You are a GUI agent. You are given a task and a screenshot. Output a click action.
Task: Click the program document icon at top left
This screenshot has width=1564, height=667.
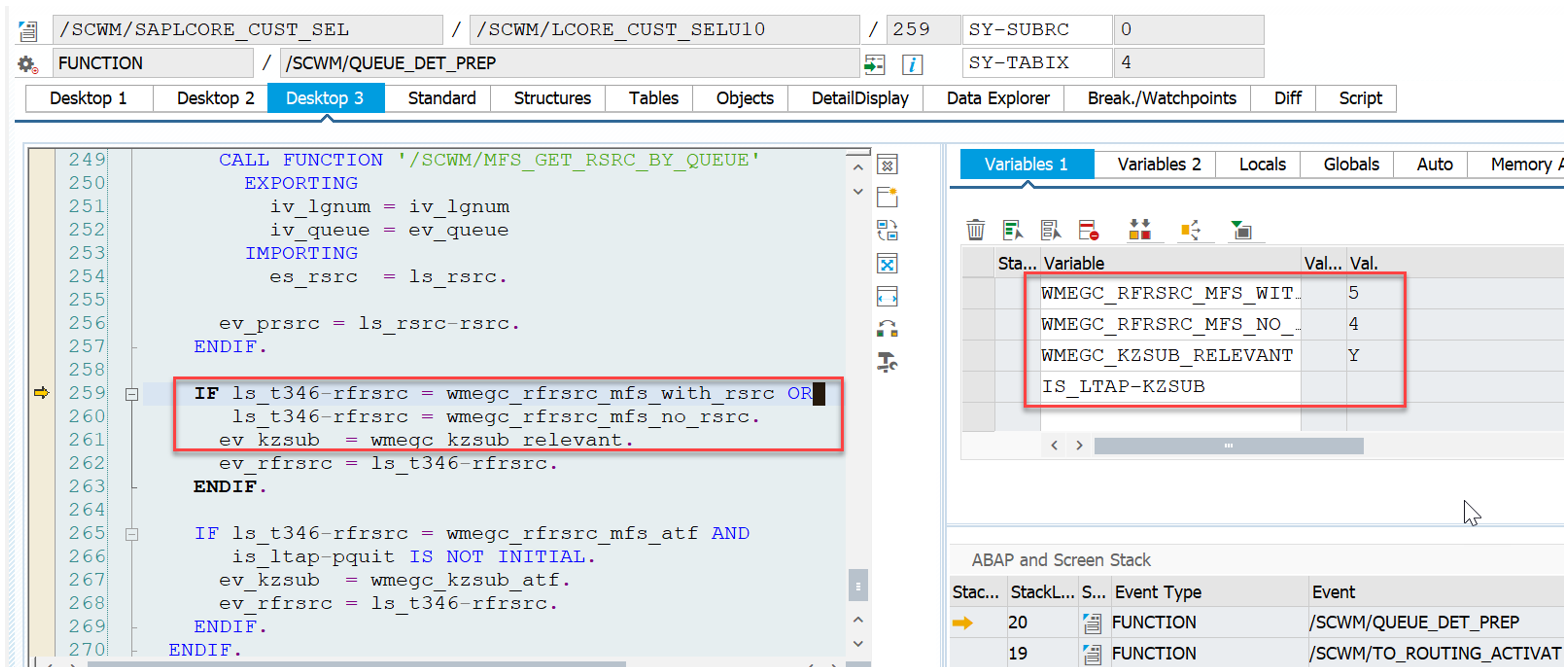pos(28,30)
